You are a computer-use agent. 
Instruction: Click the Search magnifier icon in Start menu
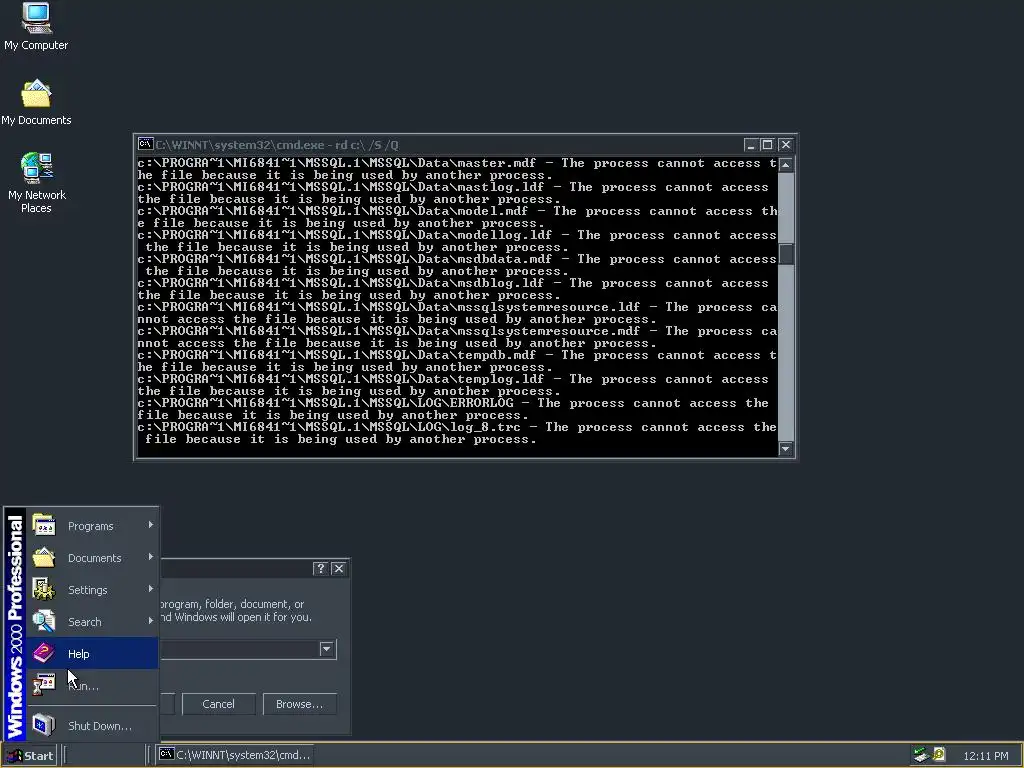pyautogui.click(x=44, y=621)
